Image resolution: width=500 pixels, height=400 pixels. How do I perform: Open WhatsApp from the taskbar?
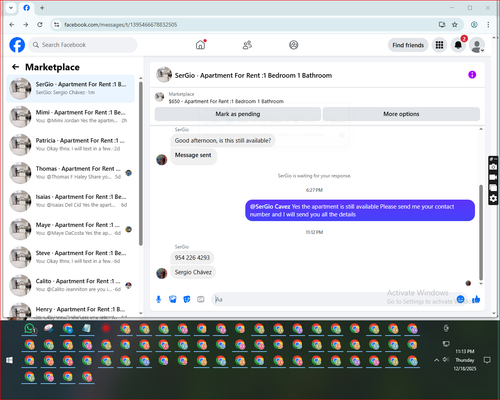[30, 329]
